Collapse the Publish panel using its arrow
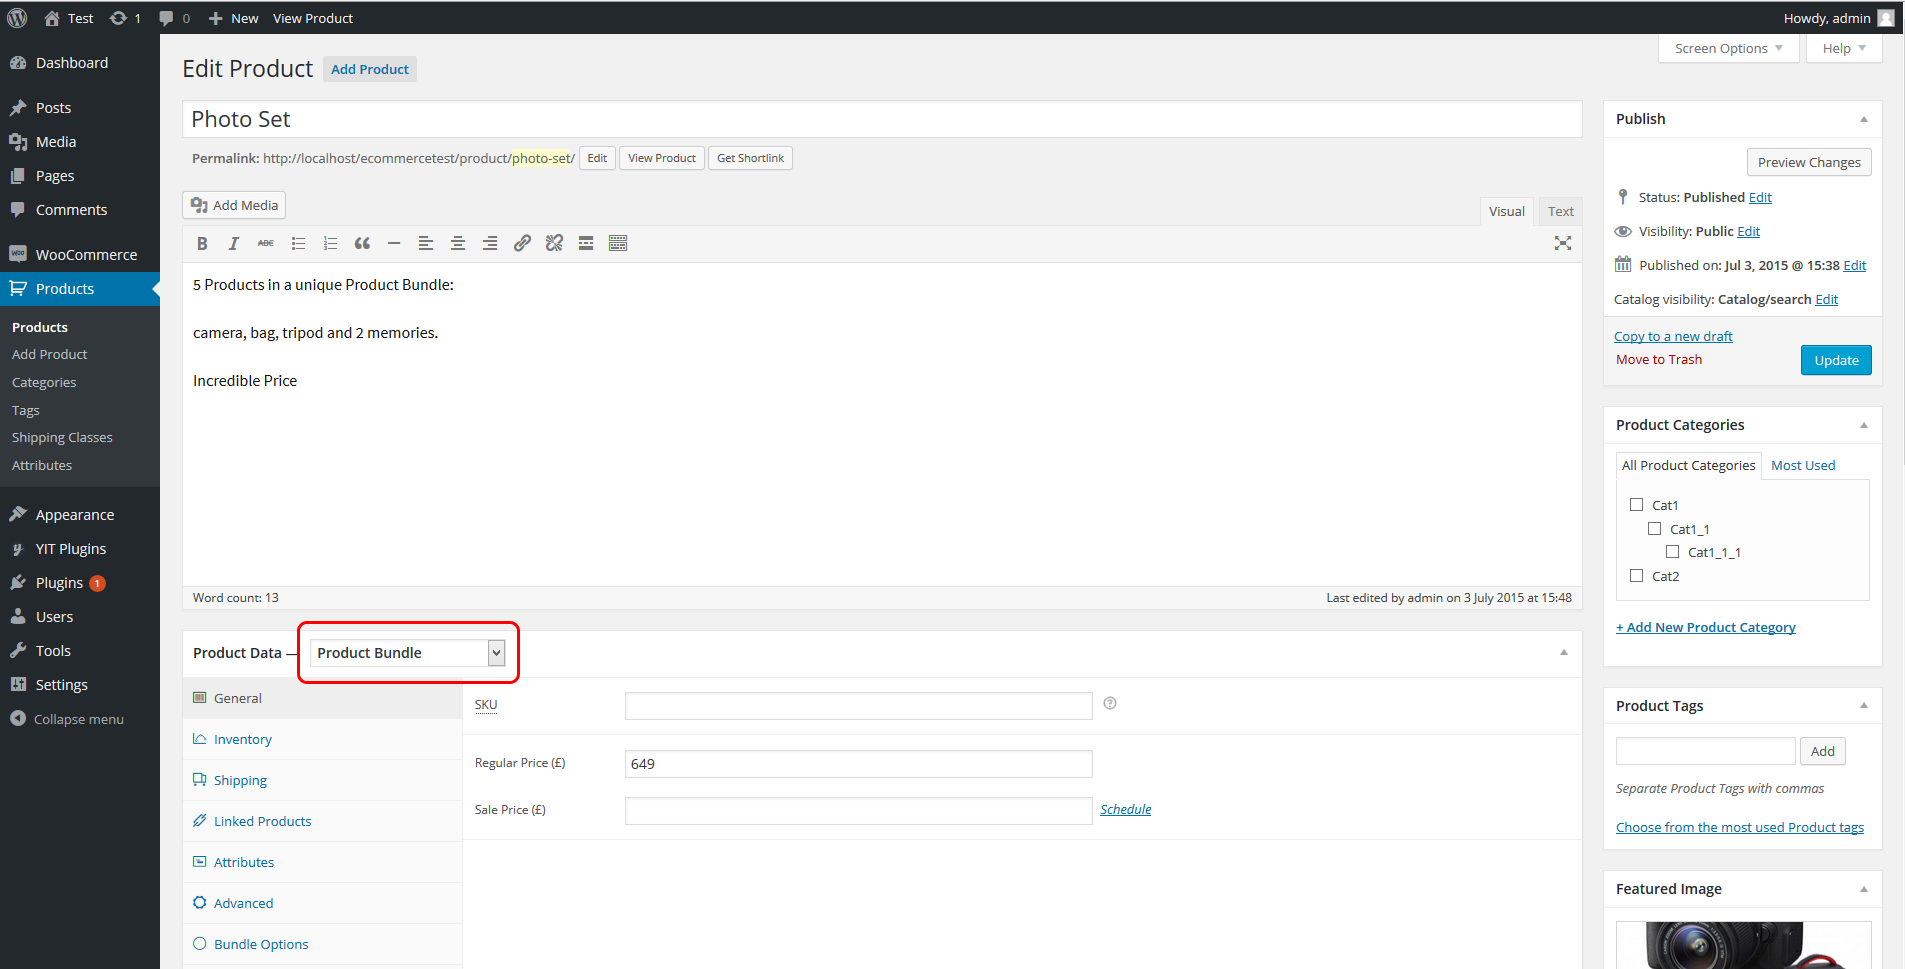Viewport: 1905px width, 969px height. point(1863,119)
